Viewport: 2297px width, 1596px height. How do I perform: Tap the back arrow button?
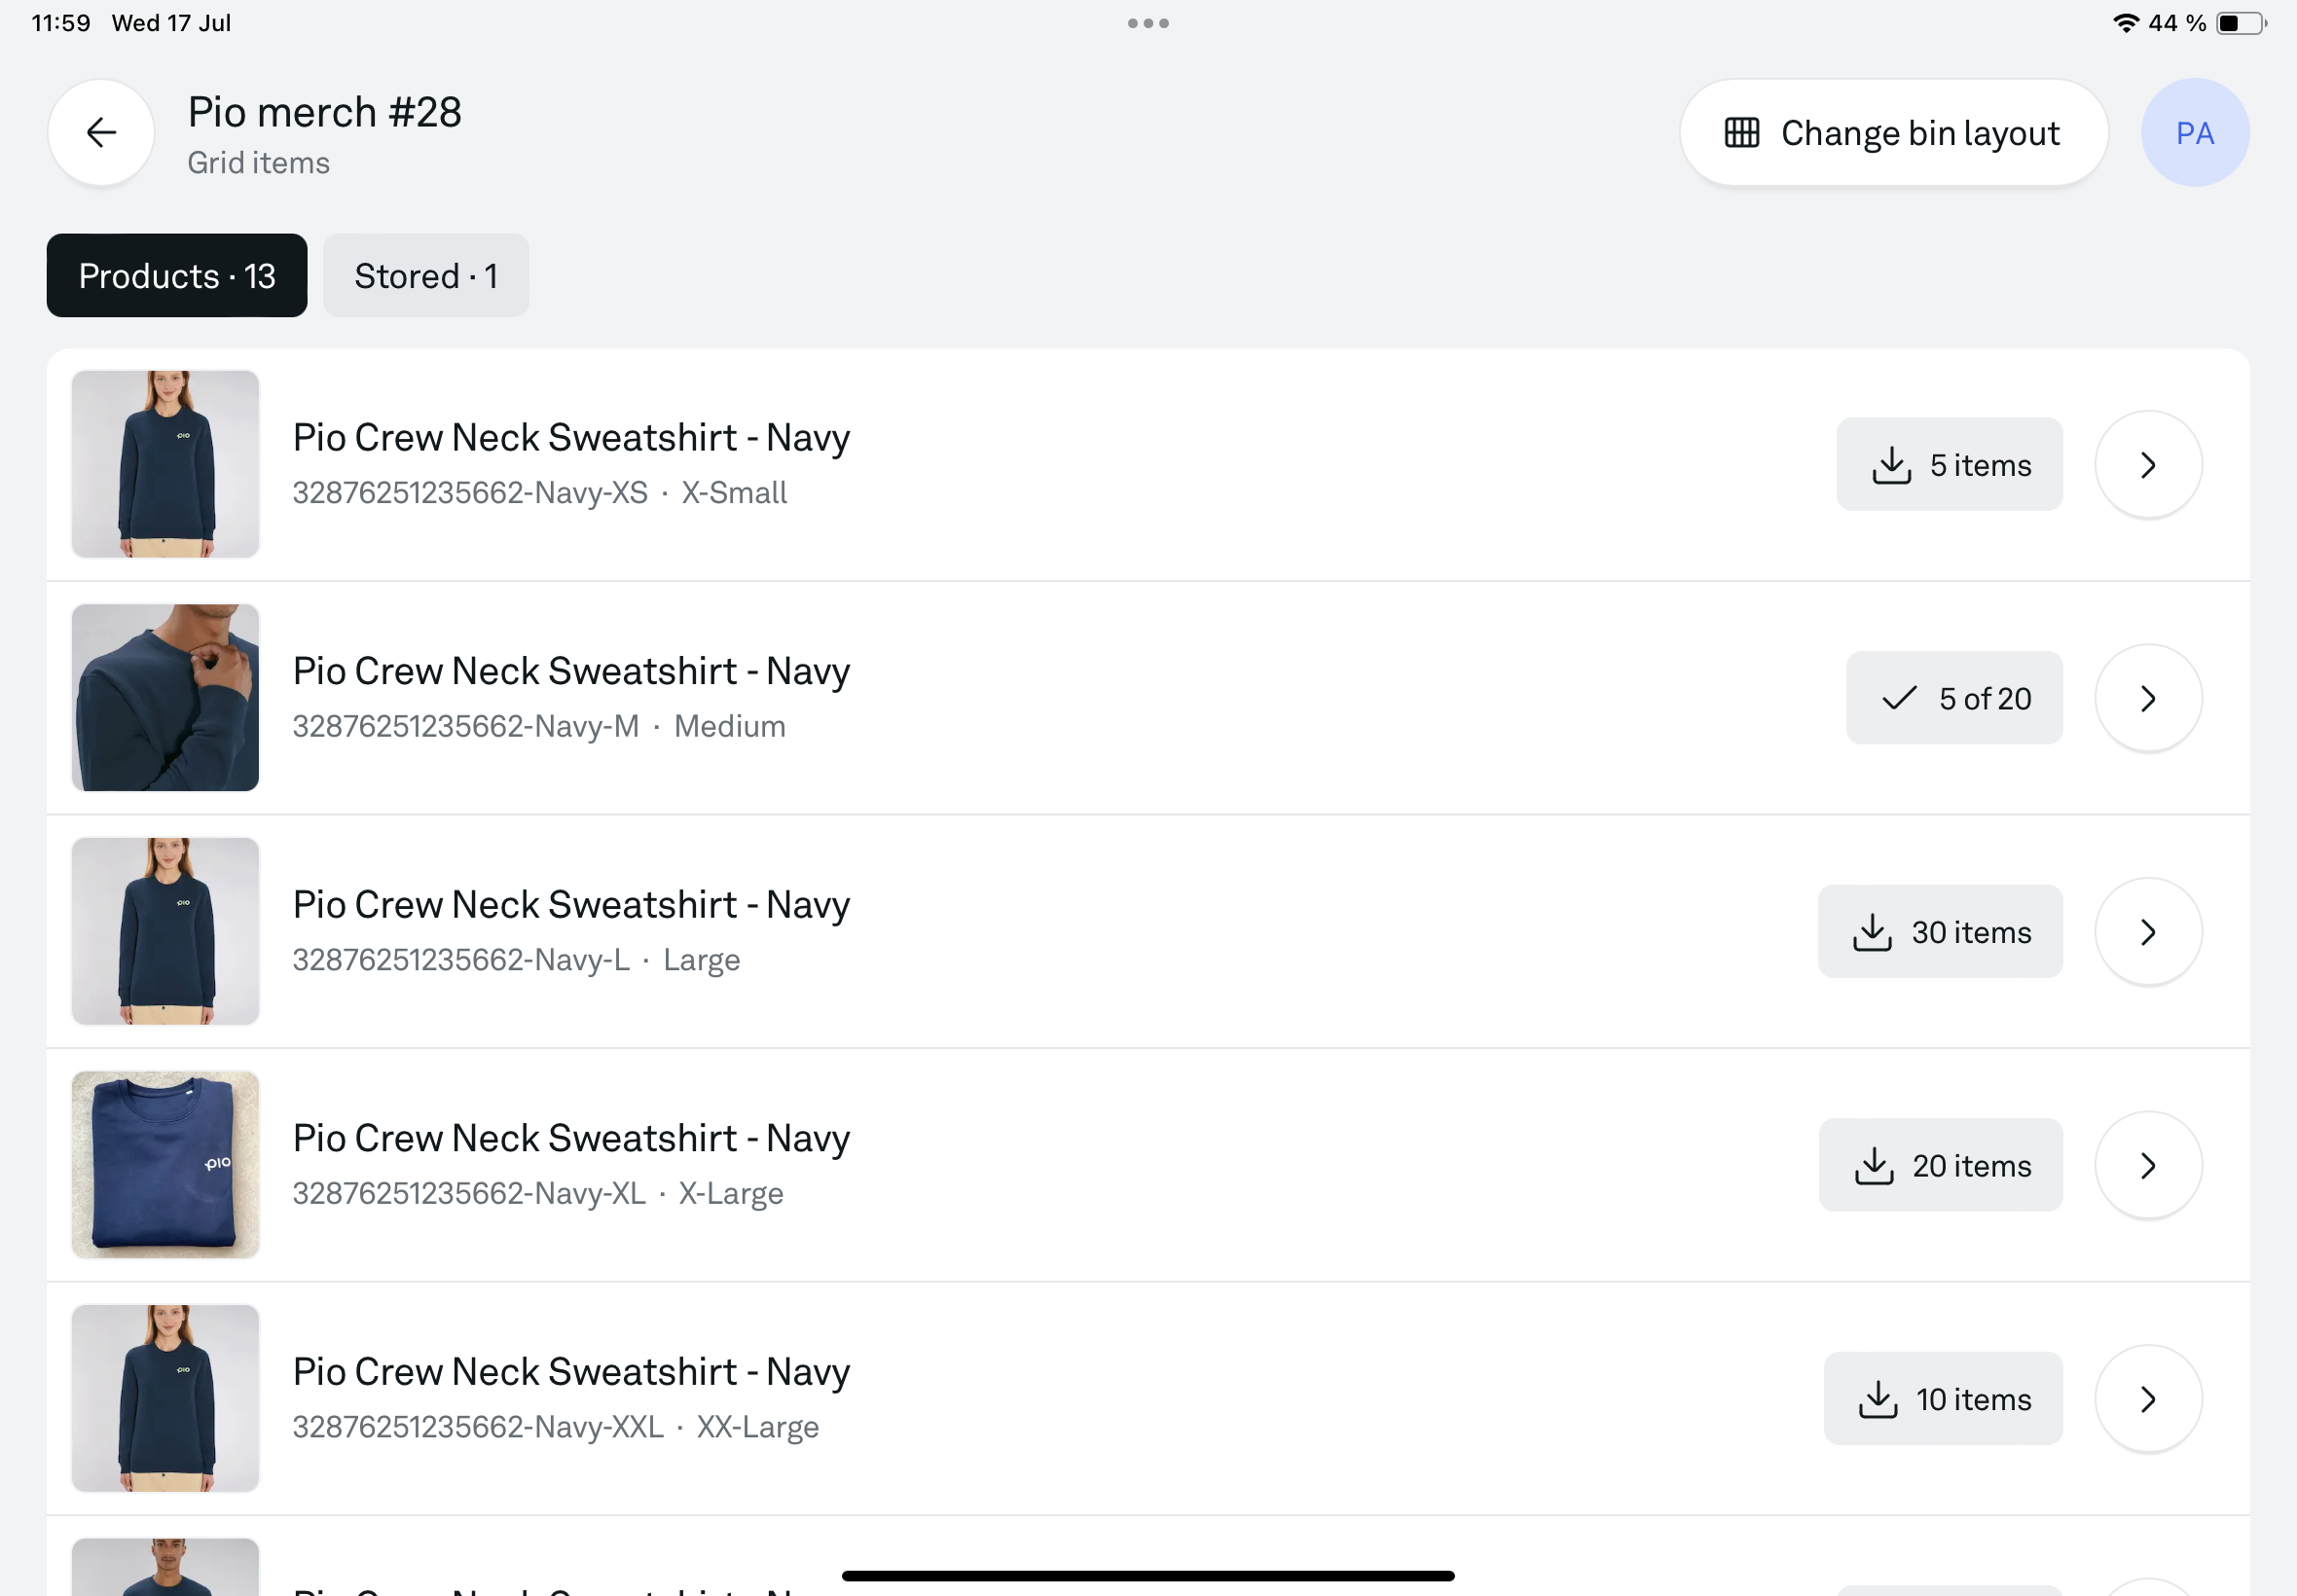101,133
